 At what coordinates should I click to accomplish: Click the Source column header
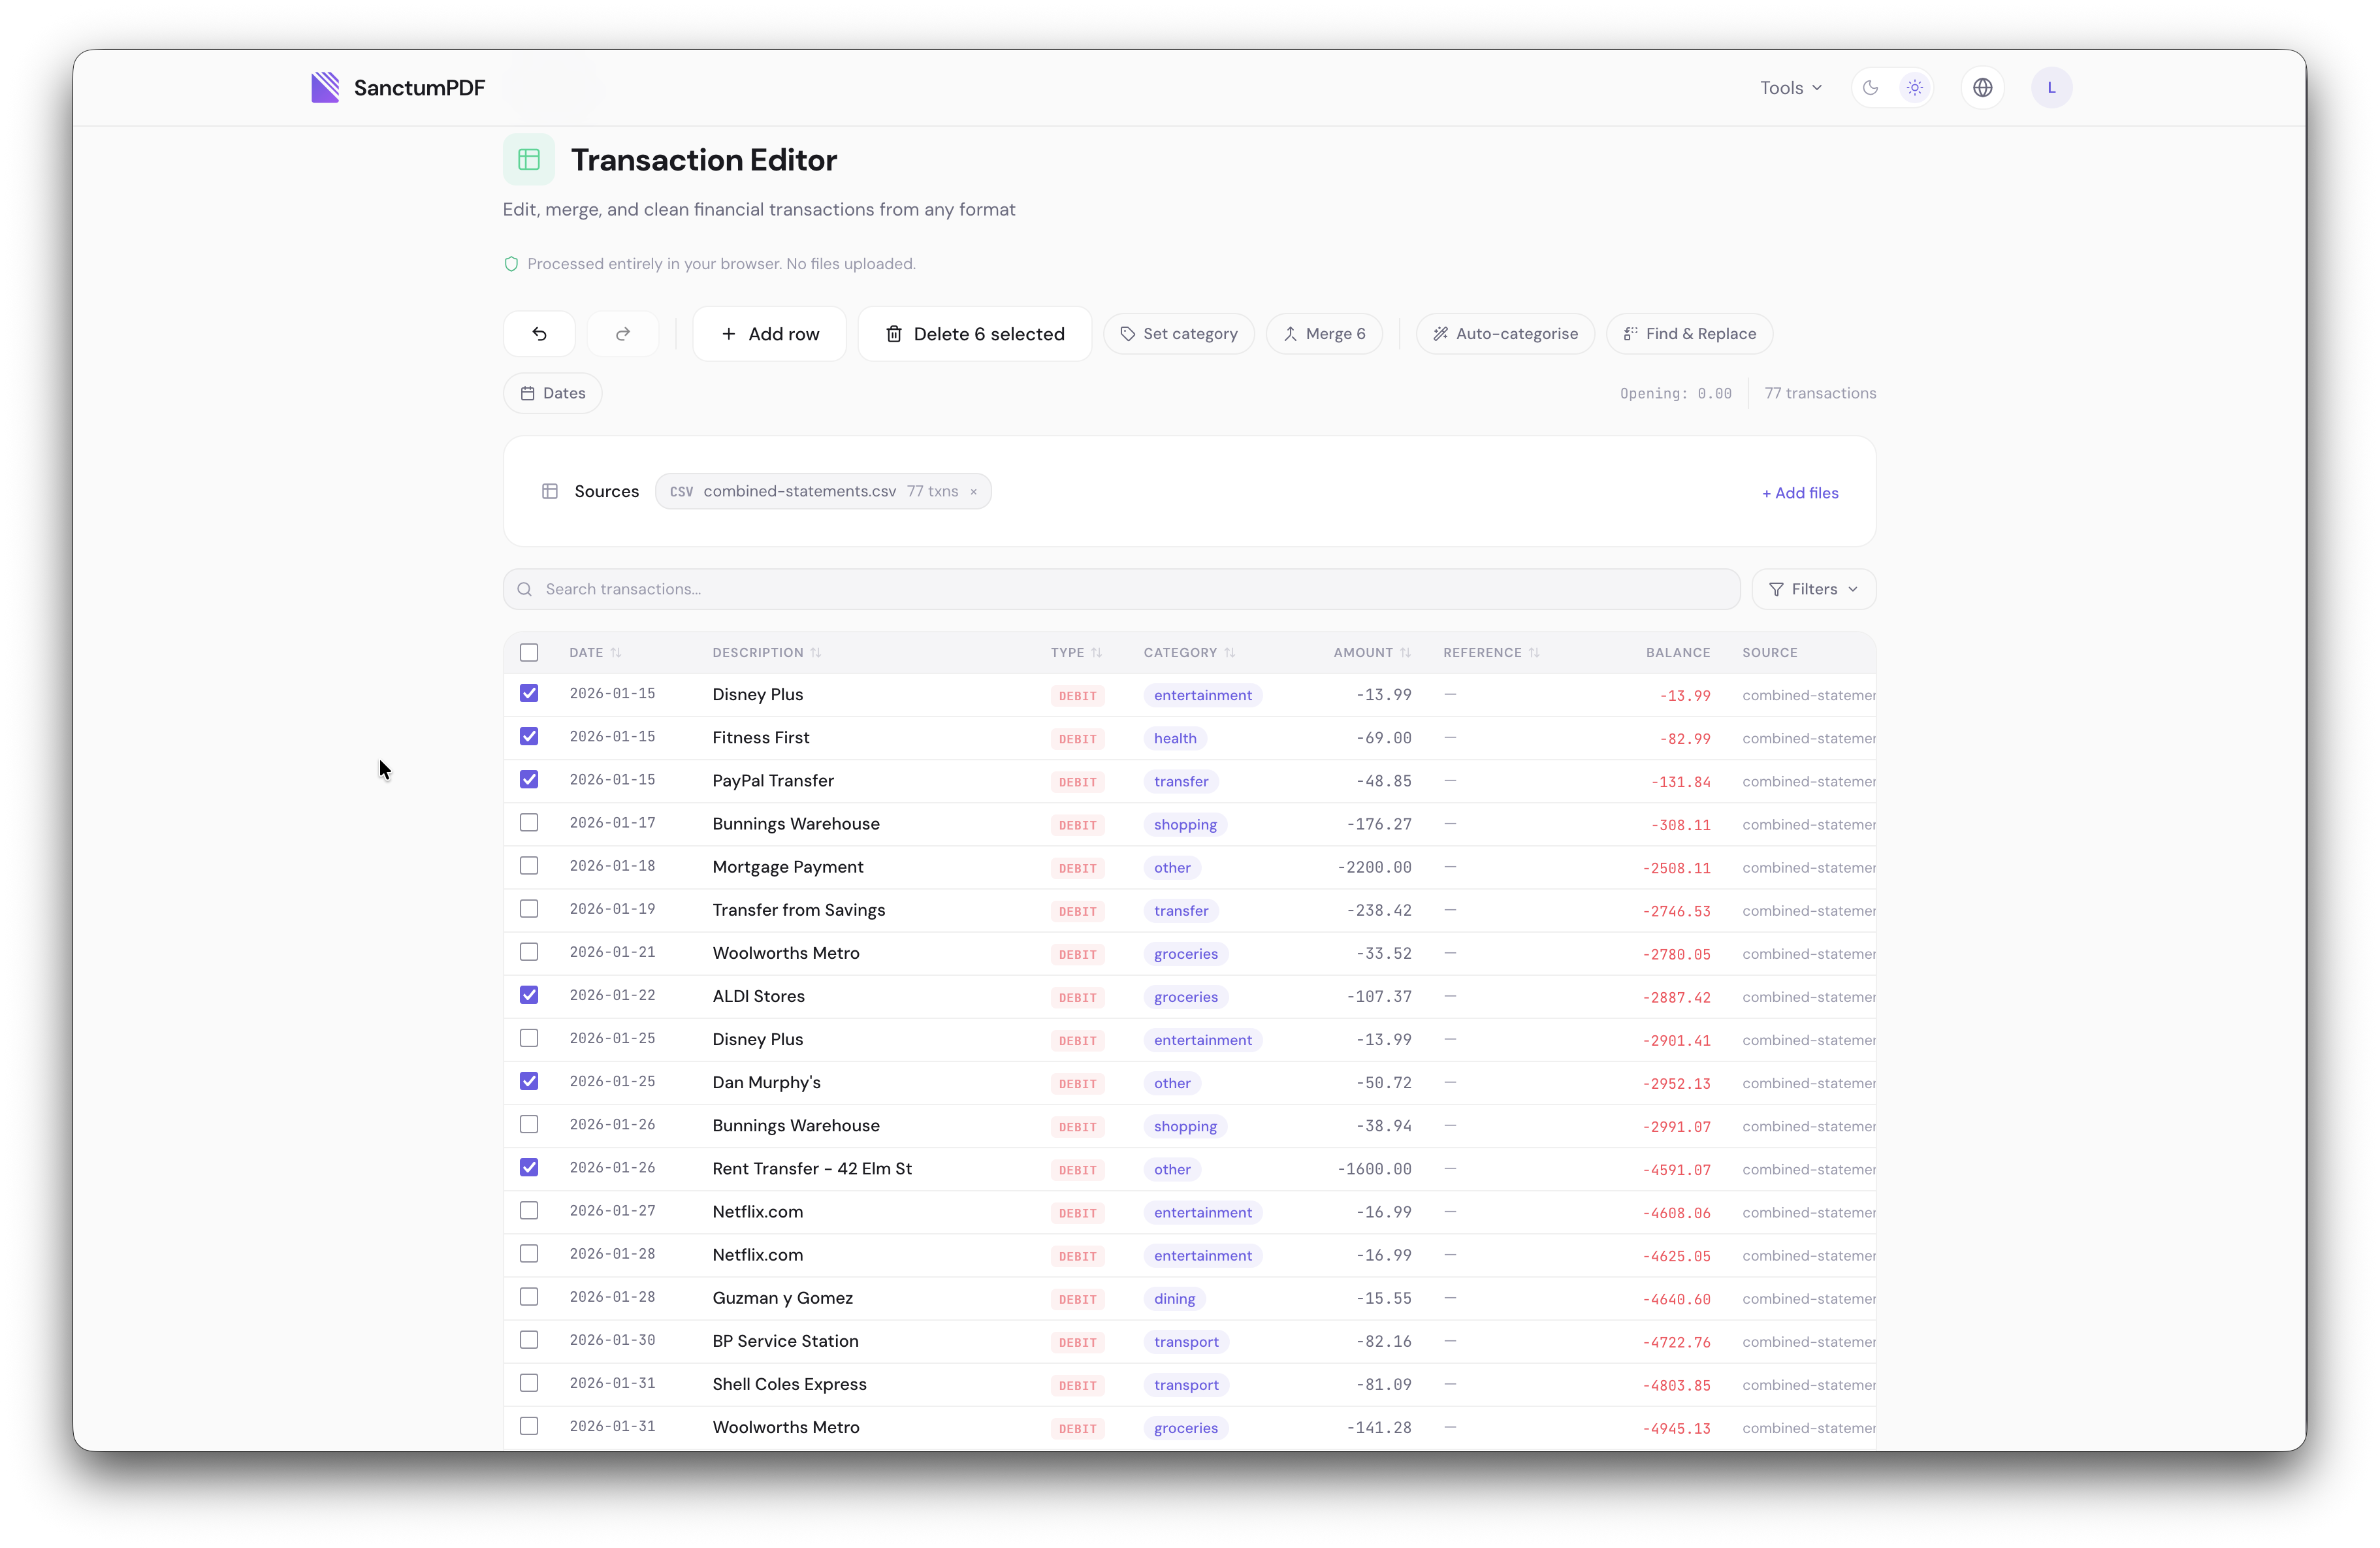coord(1769,653)
